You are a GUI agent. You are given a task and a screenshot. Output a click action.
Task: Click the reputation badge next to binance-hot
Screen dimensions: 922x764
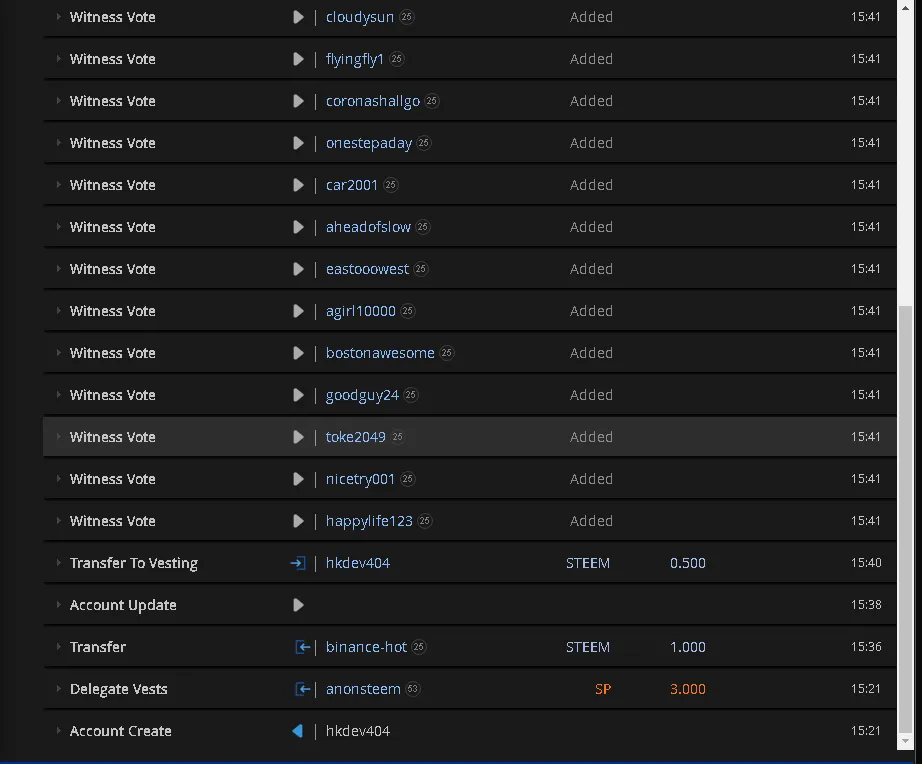click(419, 647)
